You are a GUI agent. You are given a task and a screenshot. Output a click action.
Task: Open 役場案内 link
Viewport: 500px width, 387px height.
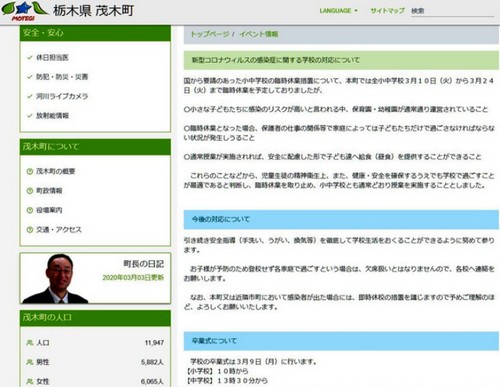(49, 210)
